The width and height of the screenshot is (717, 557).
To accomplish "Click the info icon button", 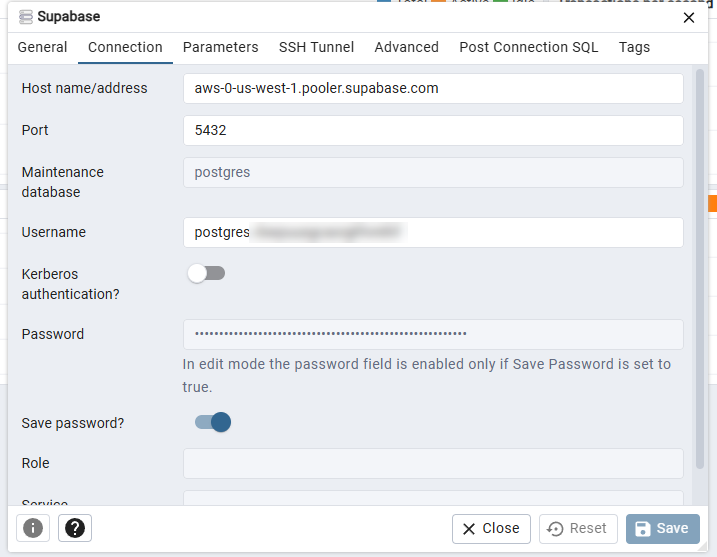I will 33,528.
